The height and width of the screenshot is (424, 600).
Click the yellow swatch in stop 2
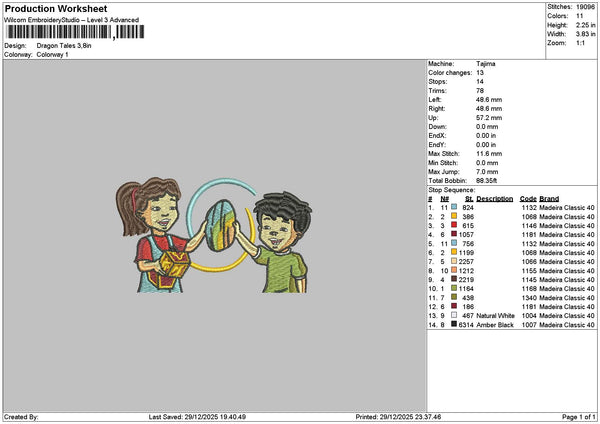[x=454, y=216]
